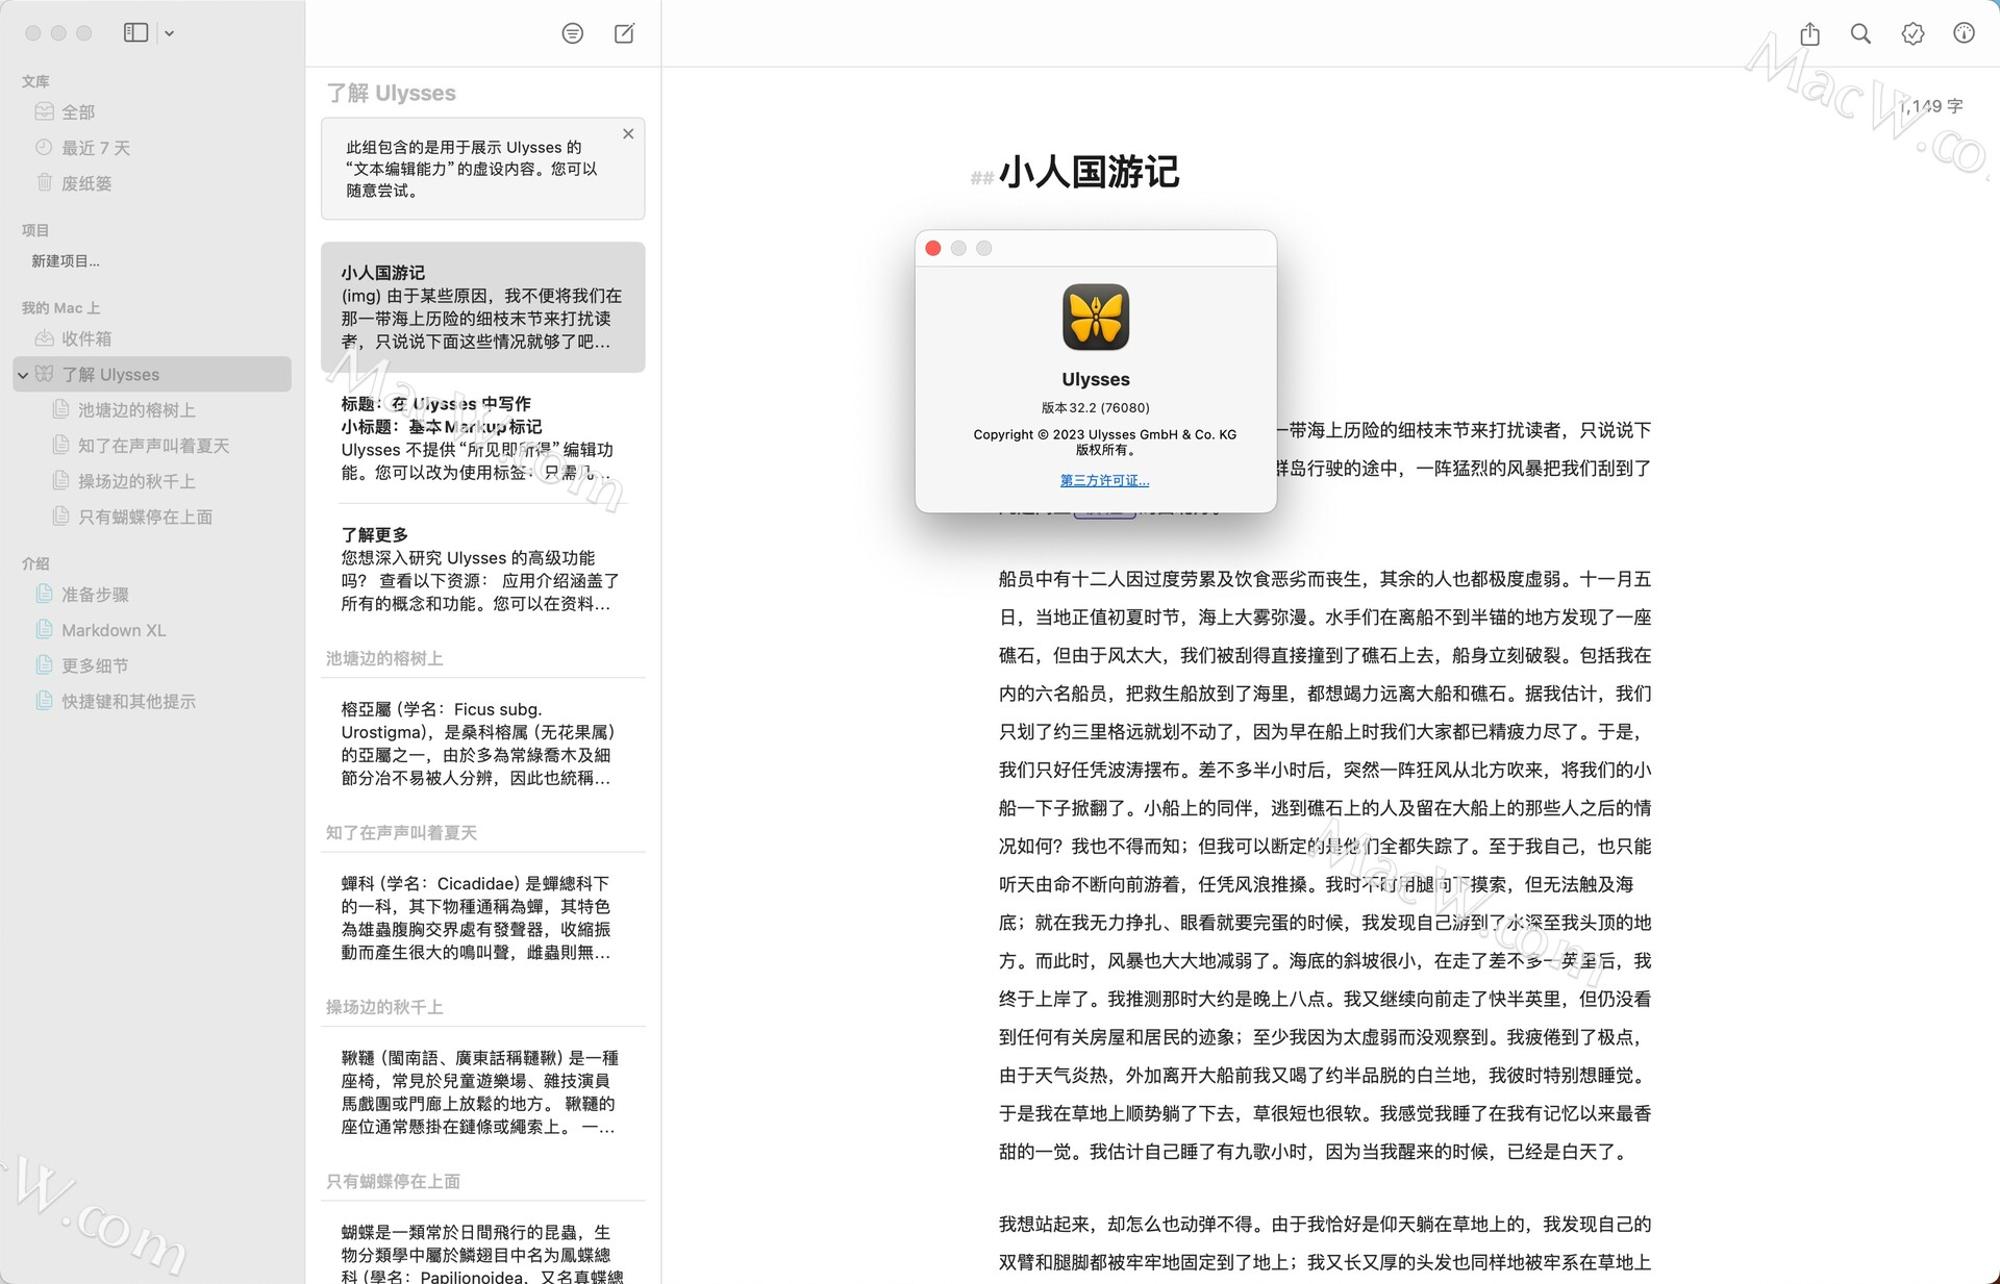The height and width of the screenshot is (1284, 2000).
Task: Click the Ulysses butterfly app icon
Action: click(1096, 317)
